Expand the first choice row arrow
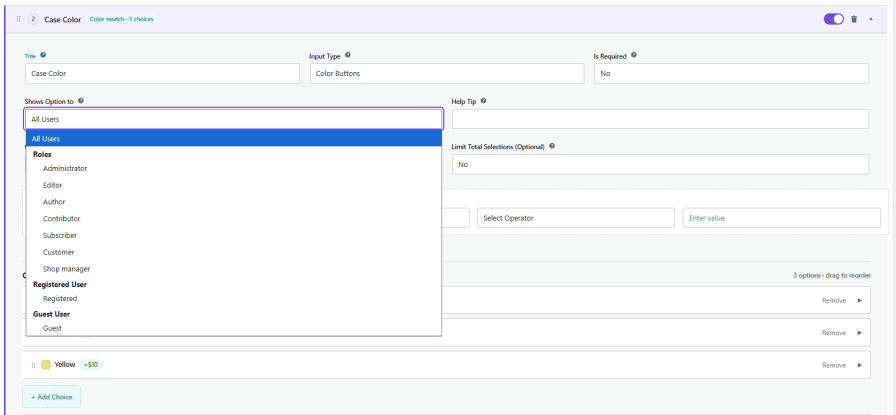The height and width of the screenshot is (415, 896). [859, 301]
